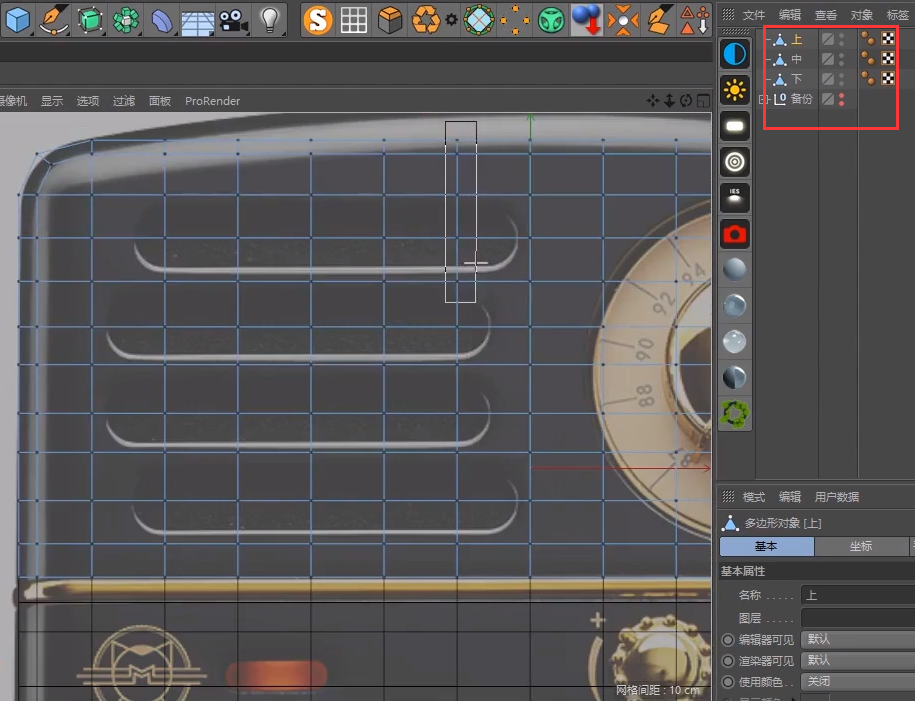Open 编辑器可见 dropdown
The height and width of the screenshot is (701, 915).
[x=857, y=639]
